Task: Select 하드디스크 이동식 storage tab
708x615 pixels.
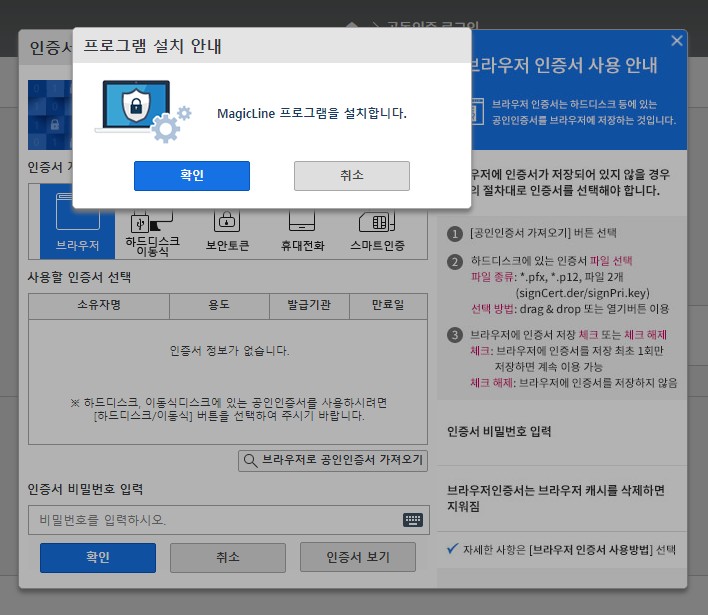Action: (153, 234)
